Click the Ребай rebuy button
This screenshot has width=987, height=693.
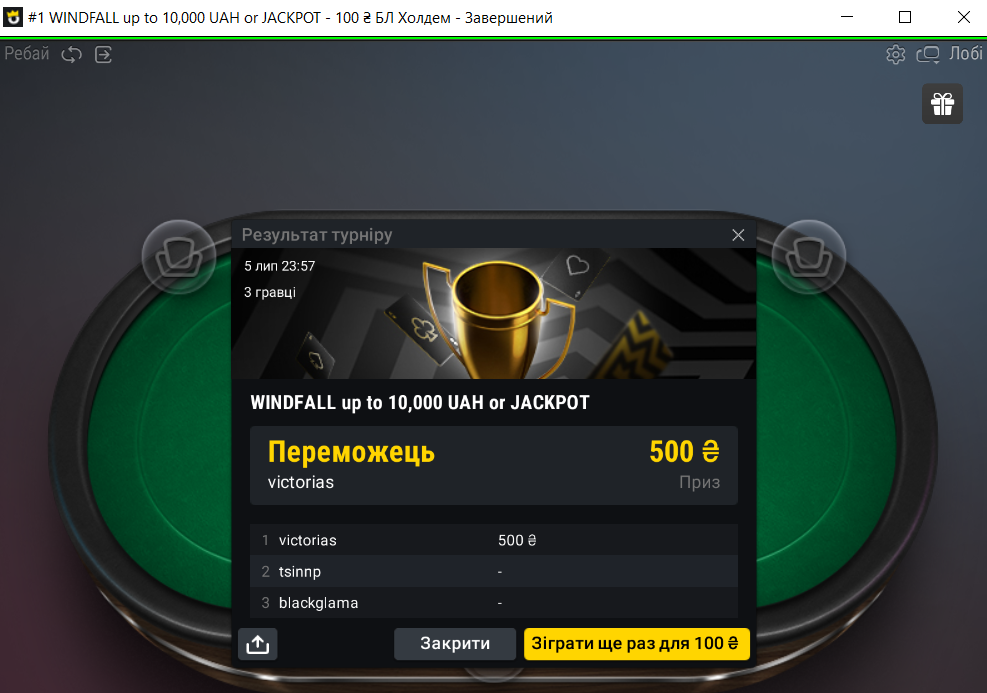coord(26,54)
